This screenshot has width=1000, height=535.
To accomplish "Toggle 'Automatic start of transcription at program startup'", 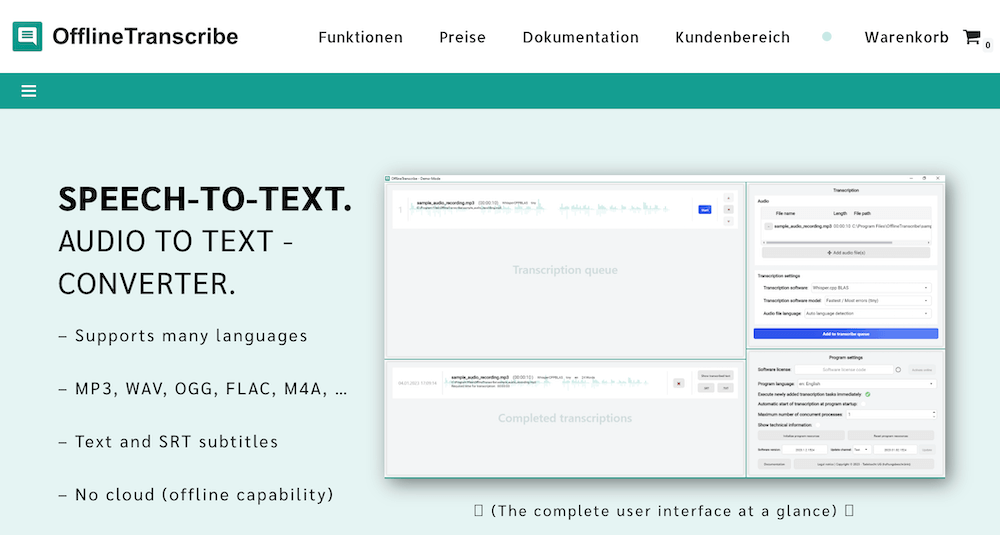I will pos(862,404).
